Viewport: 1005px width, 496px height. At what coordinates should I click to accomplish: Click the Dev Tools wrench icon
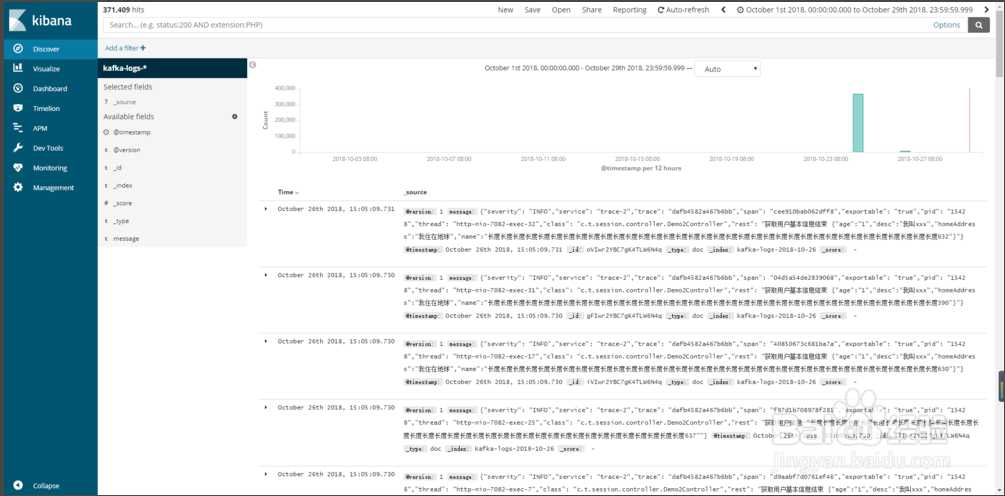tap(18, 148)
